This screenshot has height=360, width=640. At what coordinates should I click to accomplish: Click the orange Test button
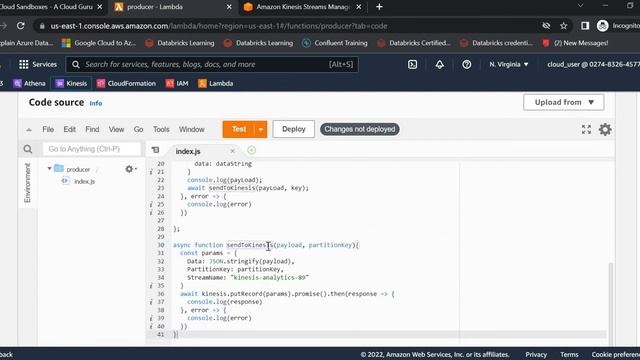coord(239,129)
